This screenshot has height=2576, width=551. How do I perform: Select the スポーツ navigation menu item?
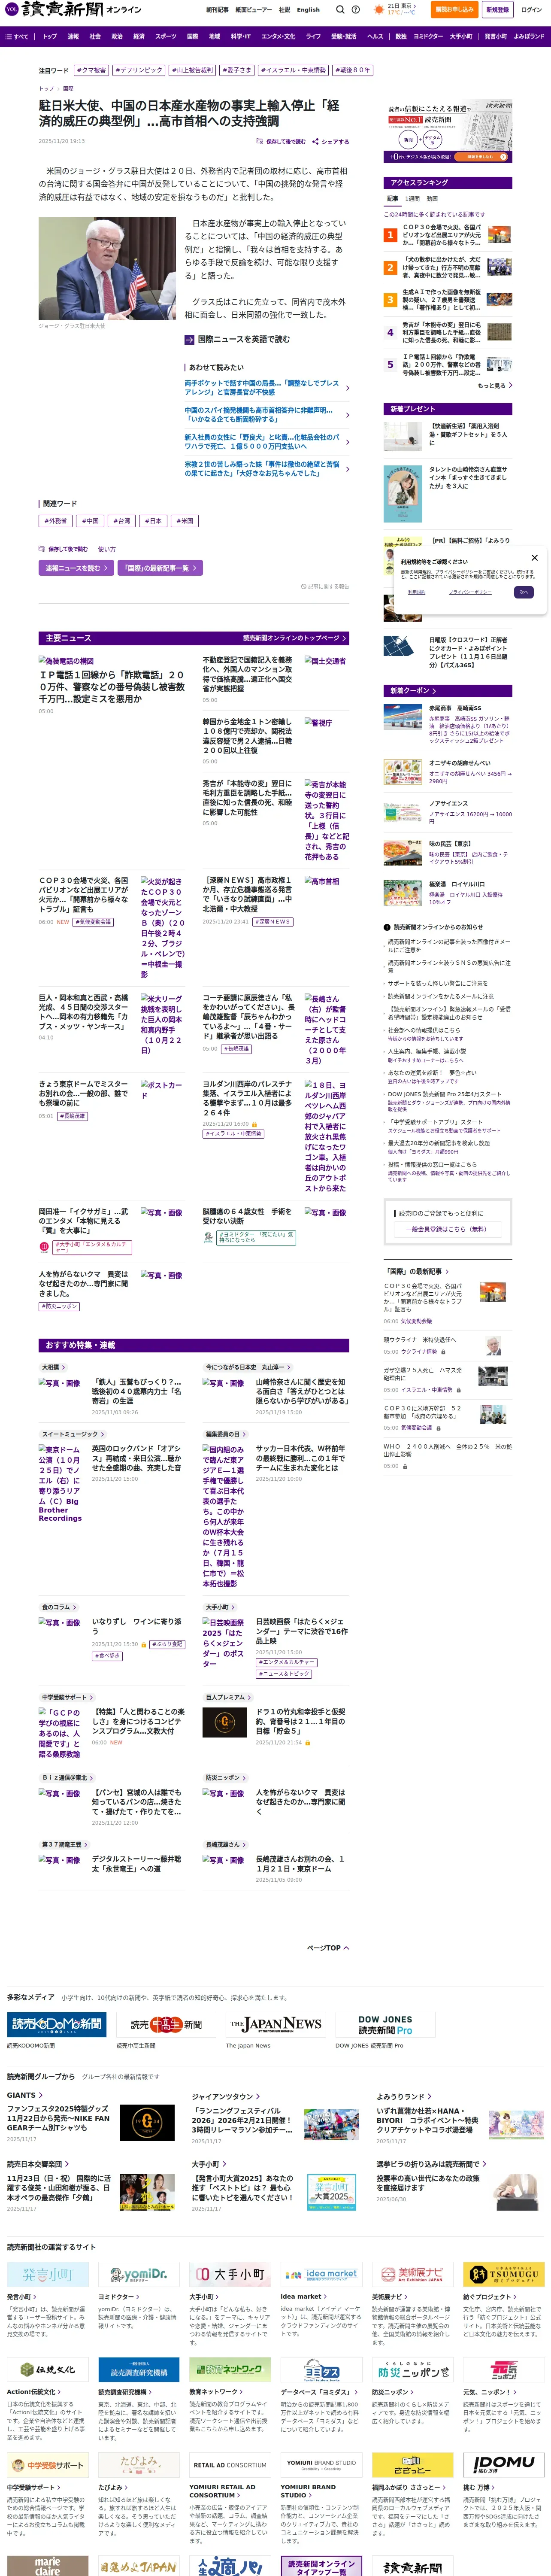(166, 36)
